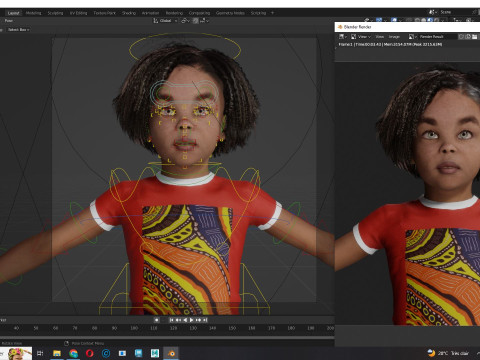
Task: Add a new workspace with plus button
Action: pyautogui.click(x=272, y=13)
